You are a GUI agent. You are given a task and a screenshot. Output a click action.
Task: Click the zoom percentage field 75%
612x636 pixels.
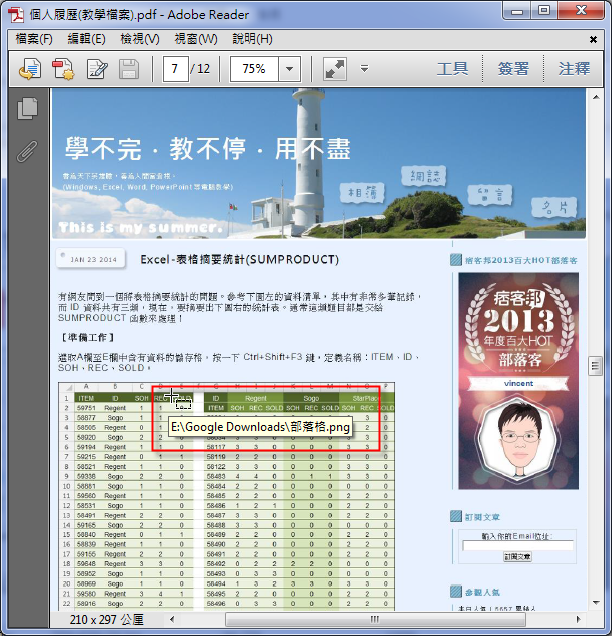(x=254, y=69)
